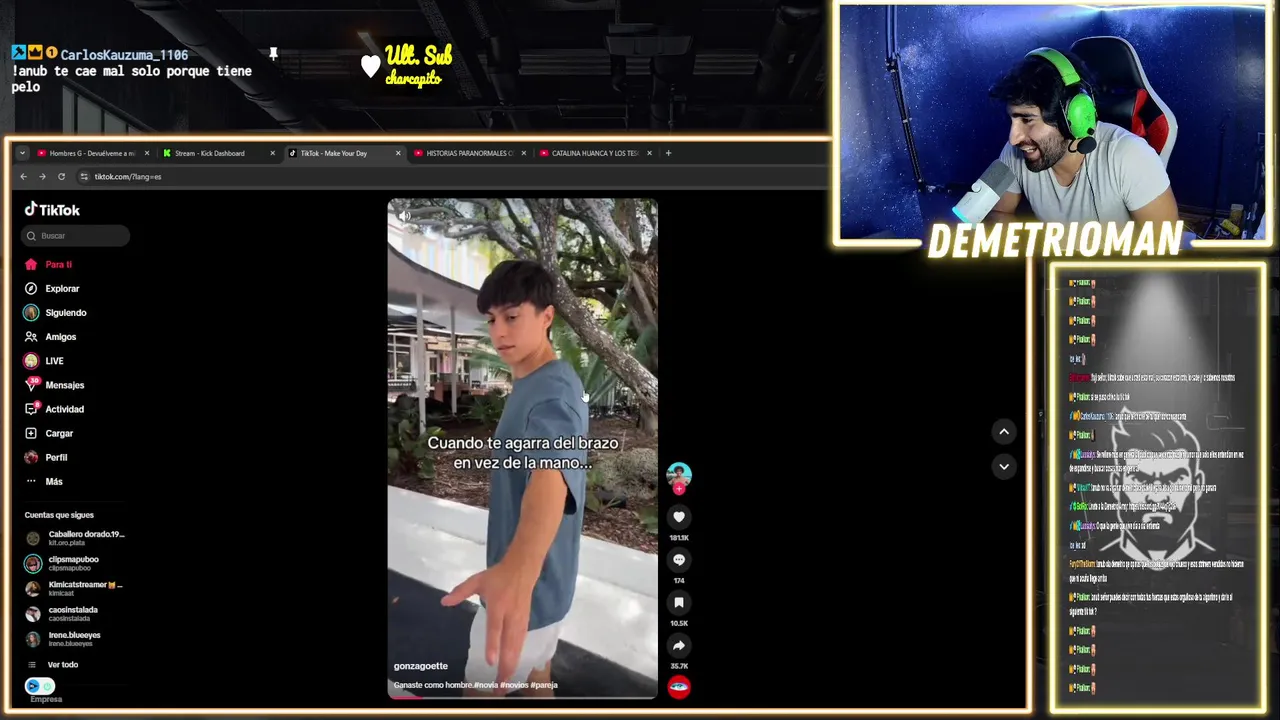Open gonzagoette username link

421,666
